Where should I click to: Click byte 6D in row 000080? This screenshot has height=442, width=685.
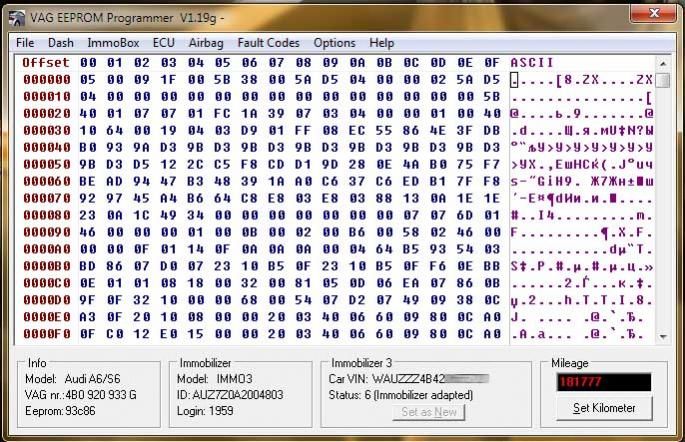pyautogui.click(x=465, y=215)
